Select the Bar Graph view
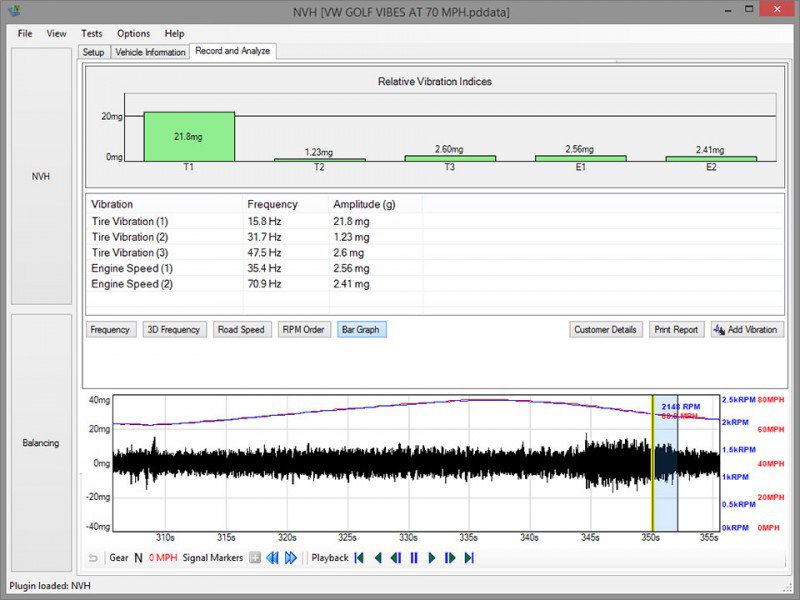The image size is (800, 600). tap(362, 329)
